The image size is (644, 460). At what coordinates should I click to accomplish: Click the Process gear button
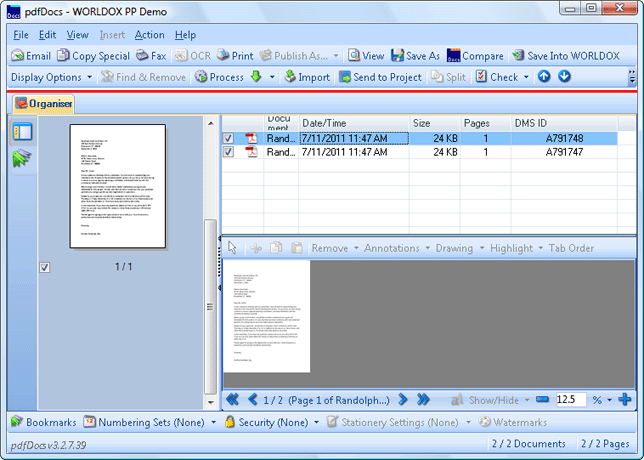[219, 77]
